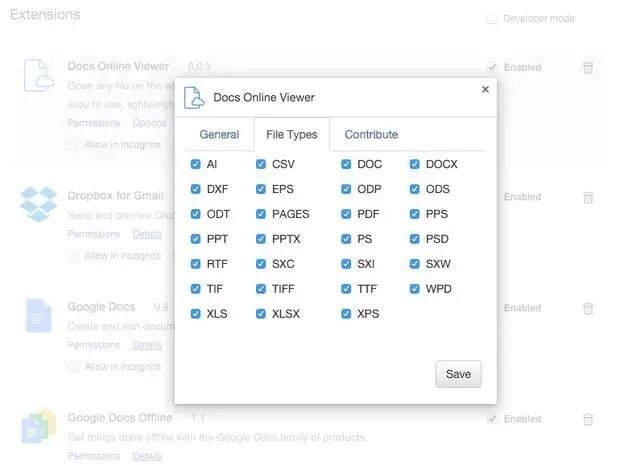The image size is (620, 465).
Task: Switch to the General tab
Action: coord(219,134)
